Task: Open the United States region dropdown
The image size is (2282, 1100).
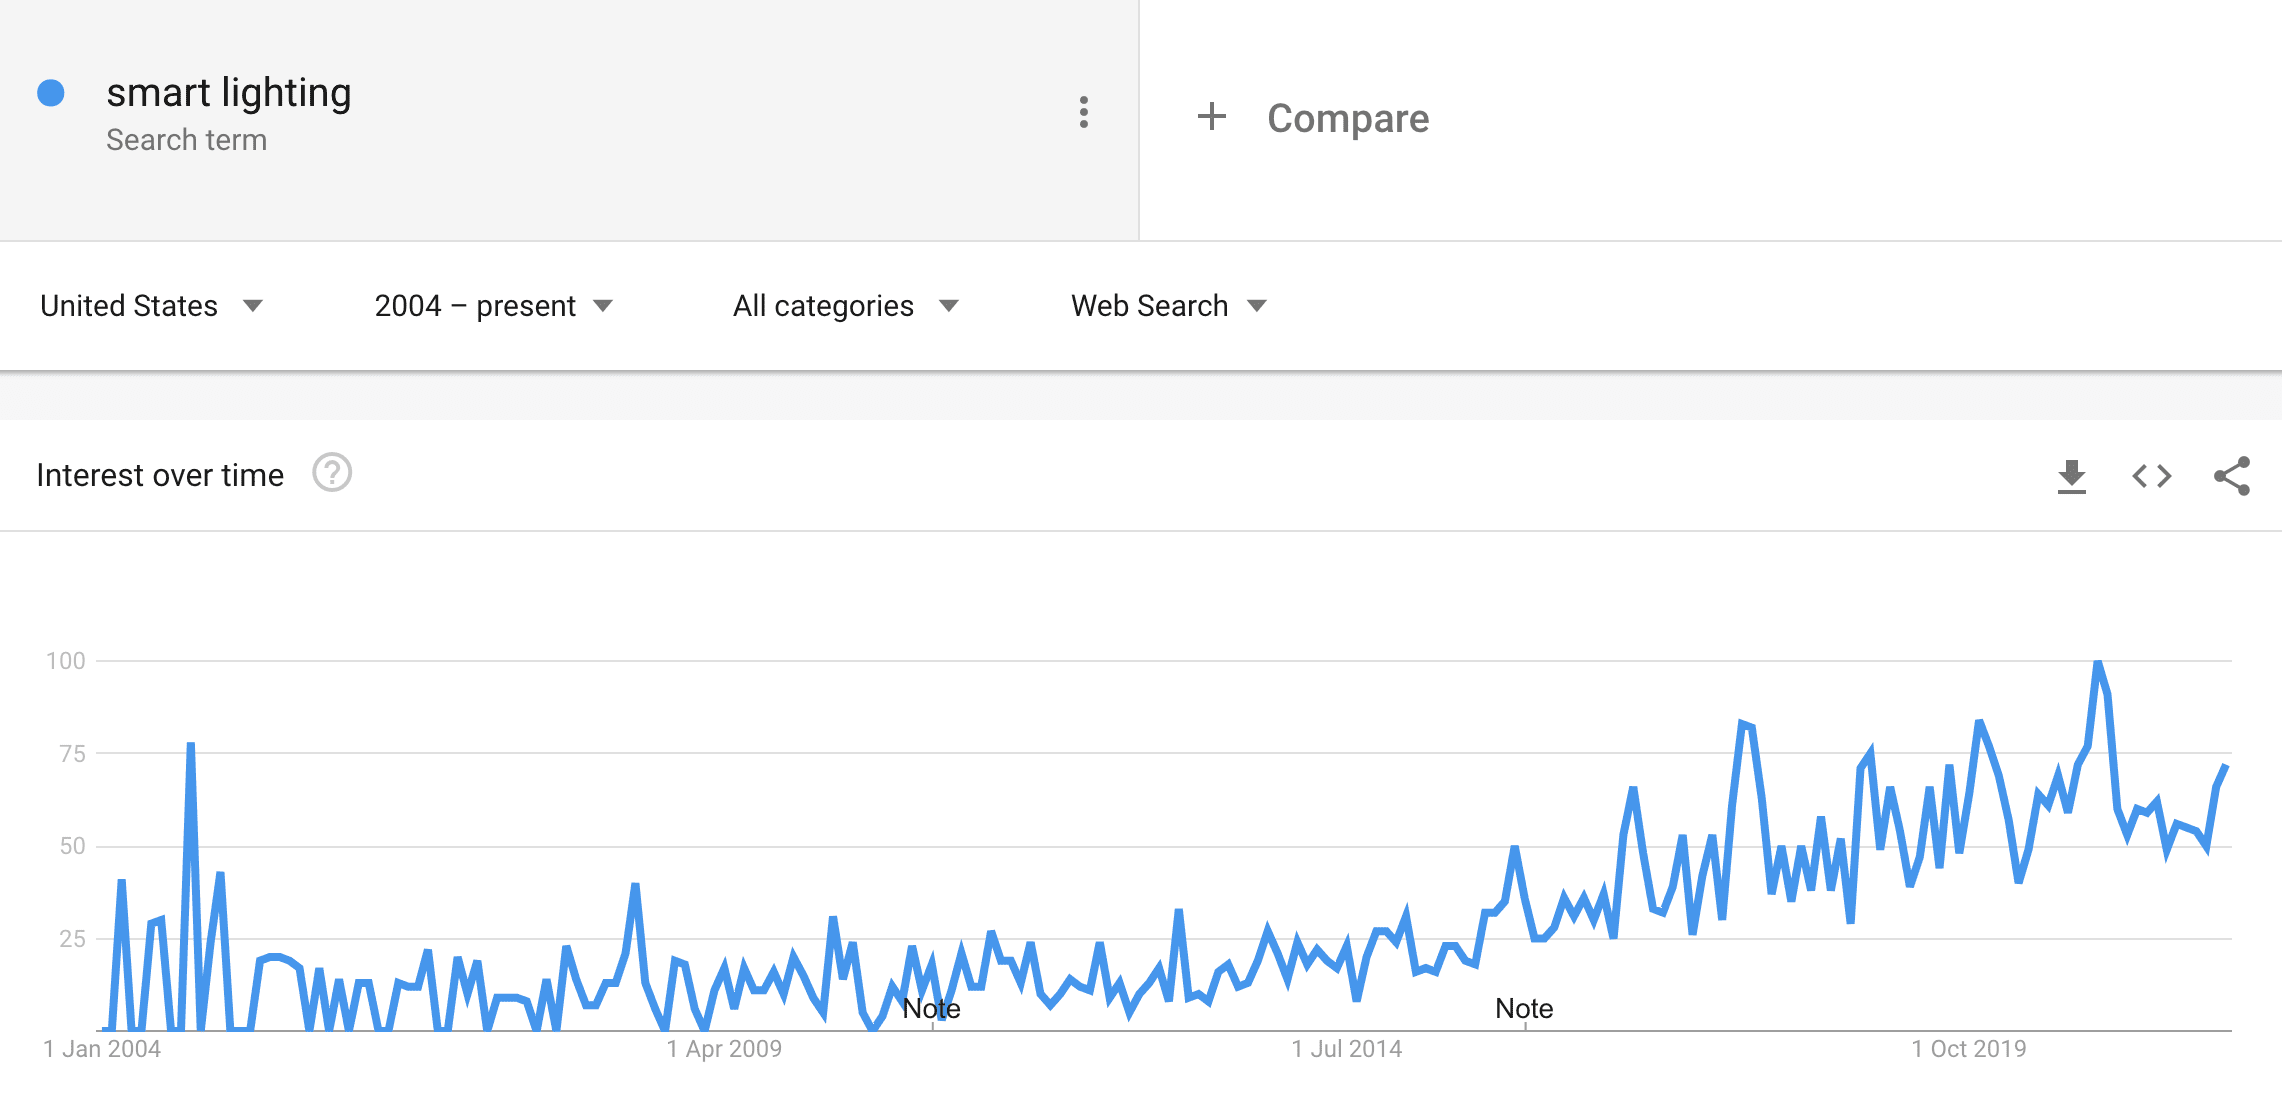Action: pos(151,306)
